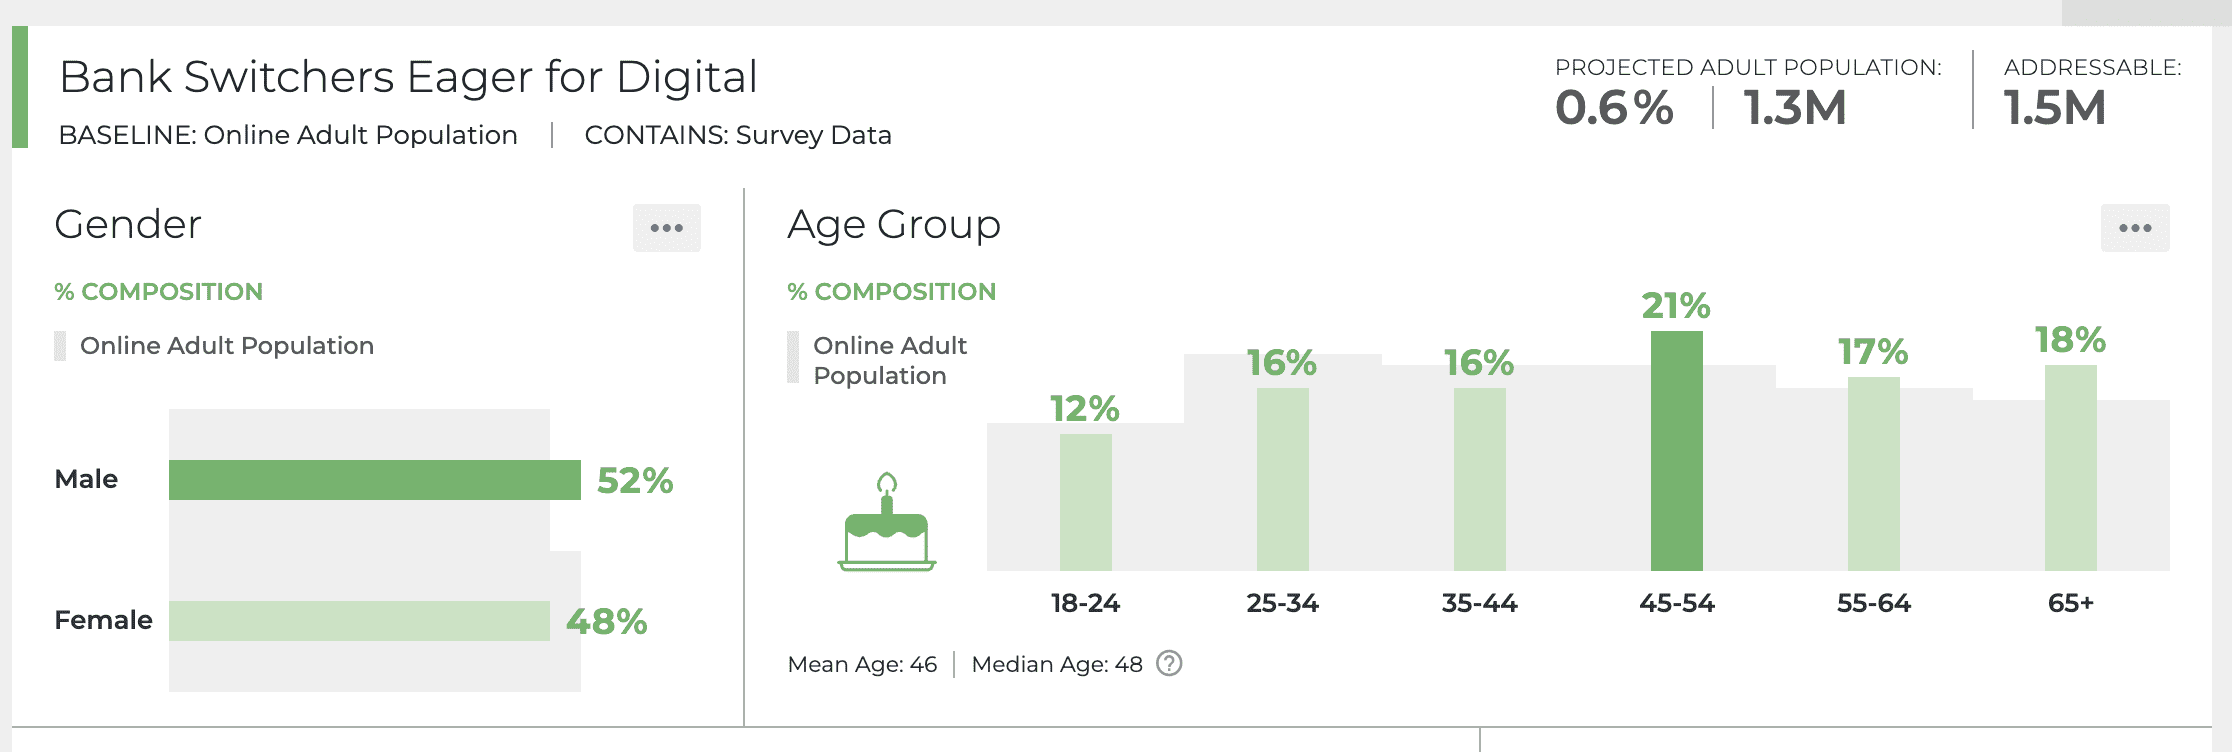Select the 25-34 age bar
The height and width of the screenshot is (752, 2232).
(1282, 479)
